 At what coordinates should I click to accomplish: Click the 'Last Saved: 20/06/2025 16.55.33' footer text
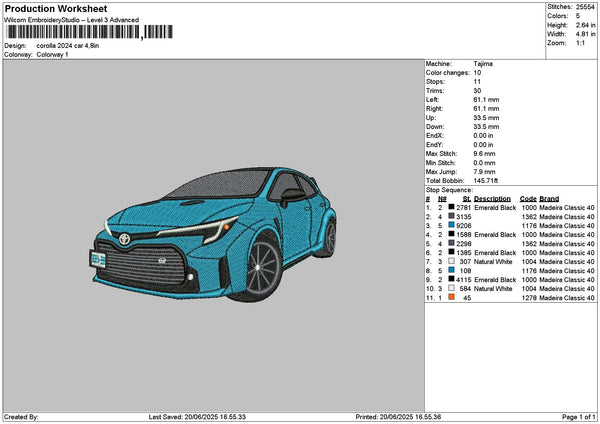[x=197, y=417]
